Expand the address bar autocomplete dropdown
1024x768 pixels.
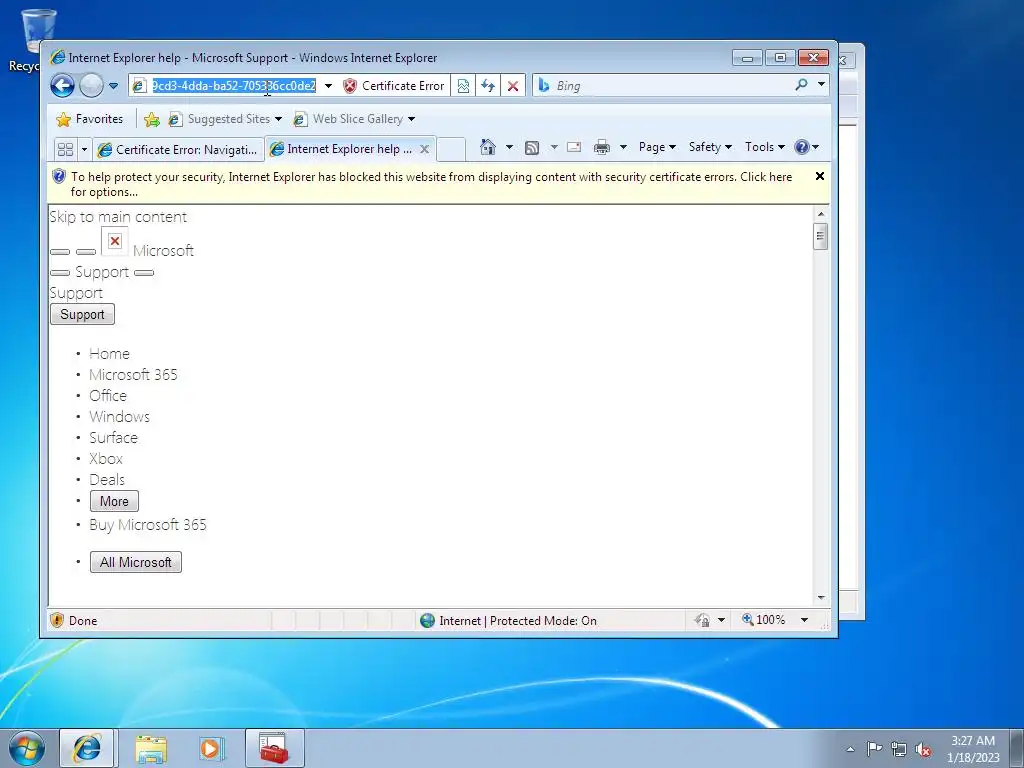[x=328, y=86]
